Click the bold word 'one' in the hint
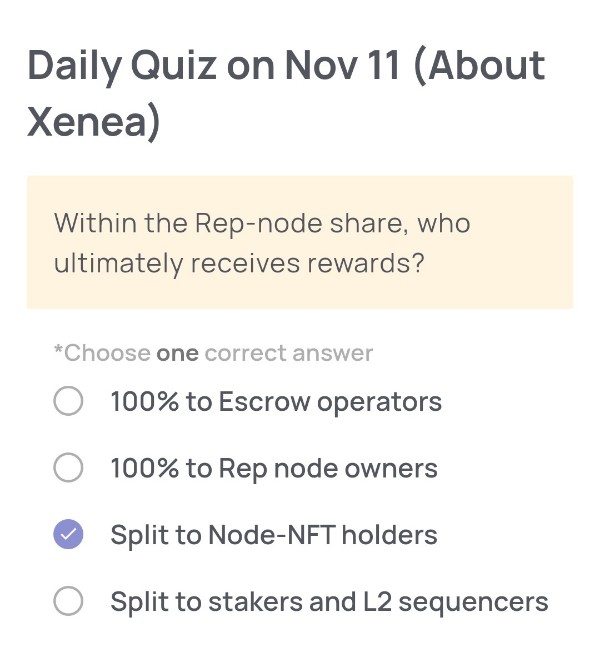This screenshot has width=600, height=672. click(x=177, y=353)
